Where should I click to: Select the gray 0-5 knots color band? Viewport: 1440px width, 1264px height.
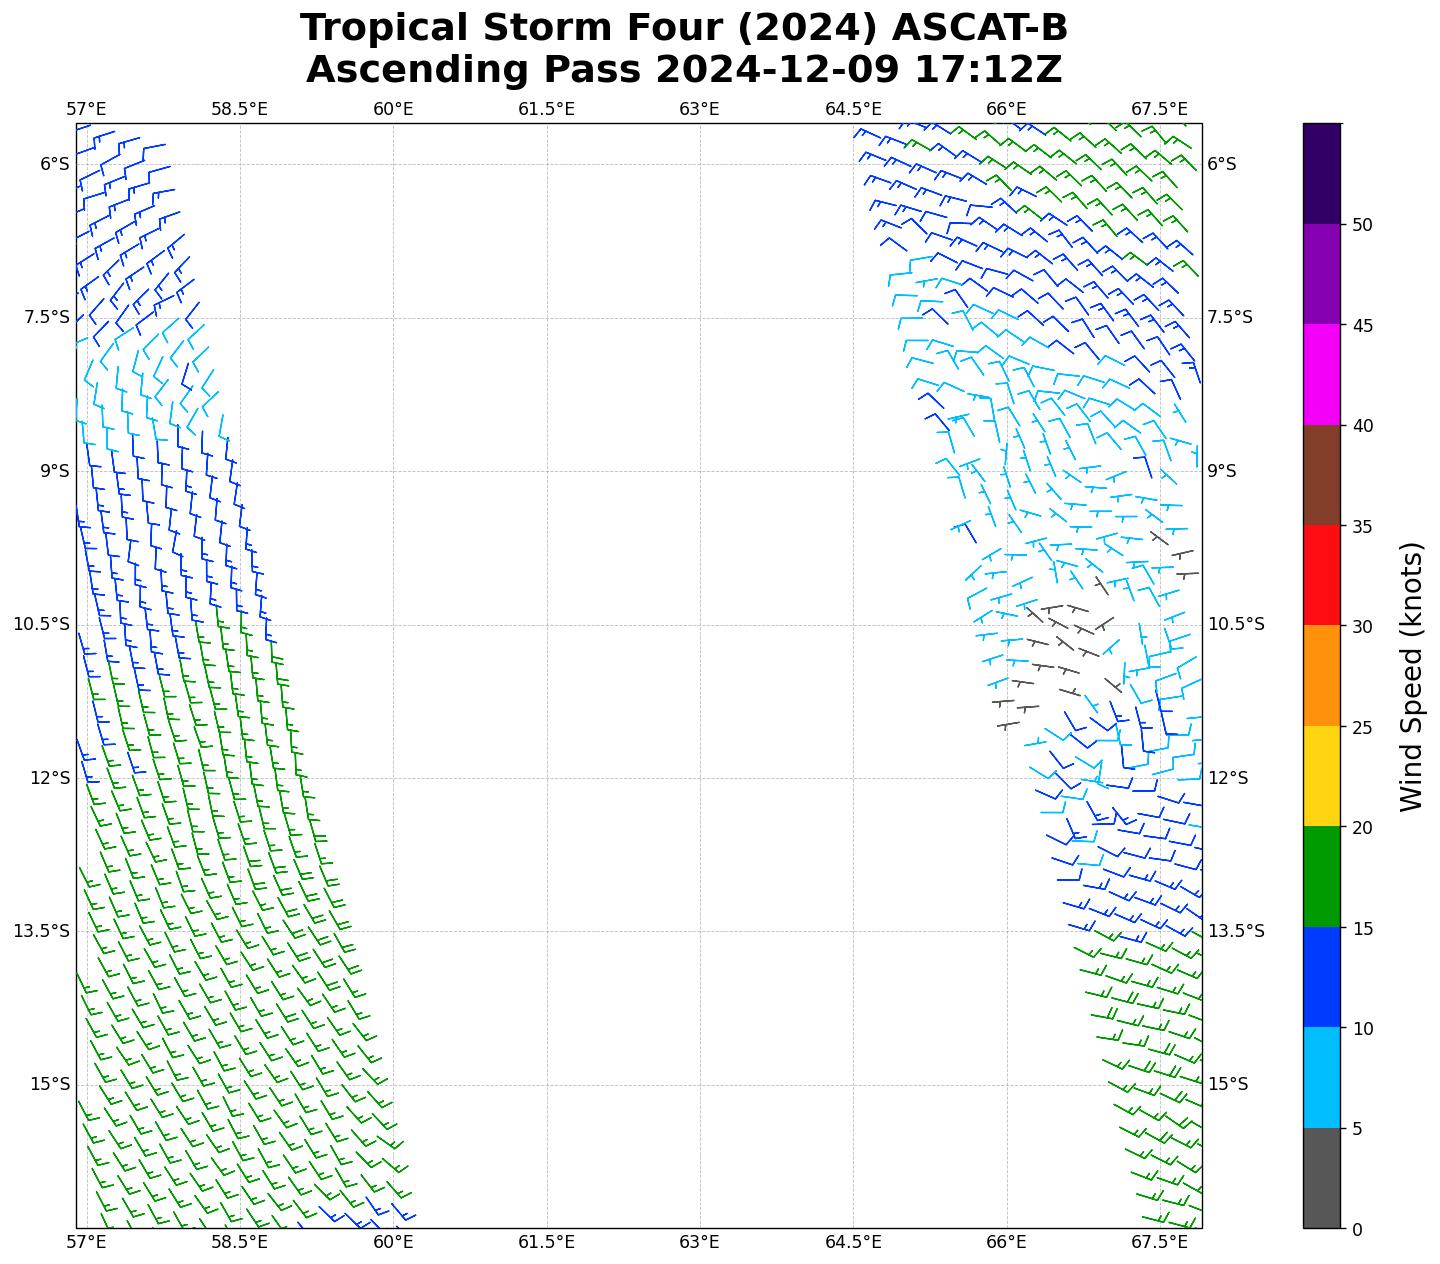1321,1178
